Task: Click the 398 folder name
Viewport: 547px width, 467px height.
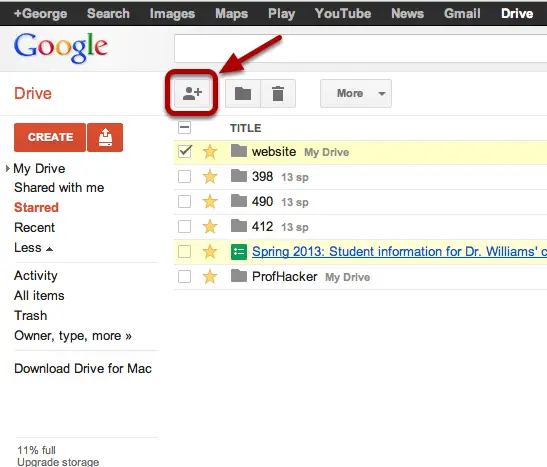Action: point(263,176)
